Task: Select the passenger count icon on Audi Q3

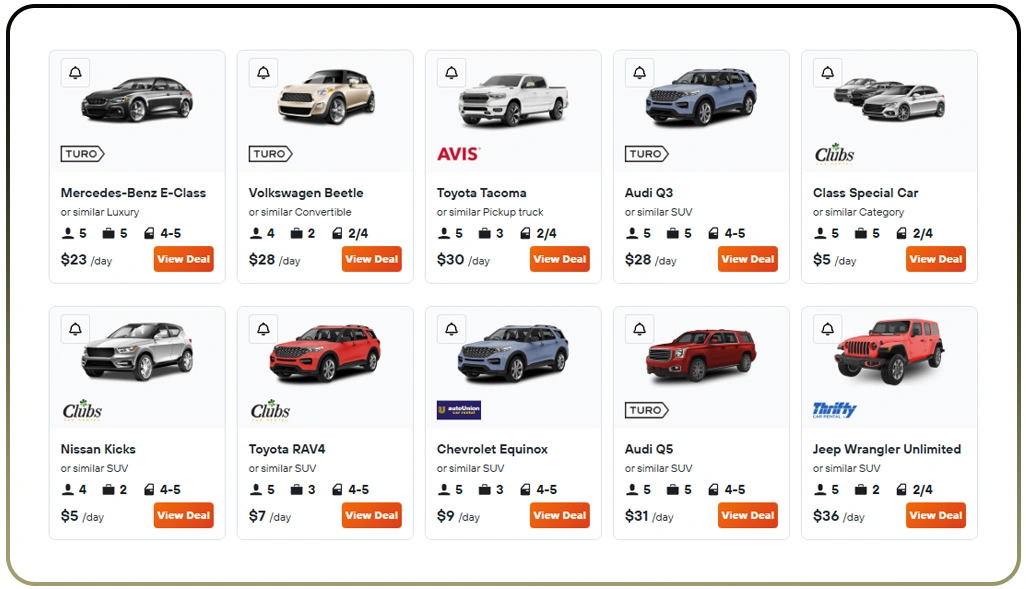Action: (632, 233)
